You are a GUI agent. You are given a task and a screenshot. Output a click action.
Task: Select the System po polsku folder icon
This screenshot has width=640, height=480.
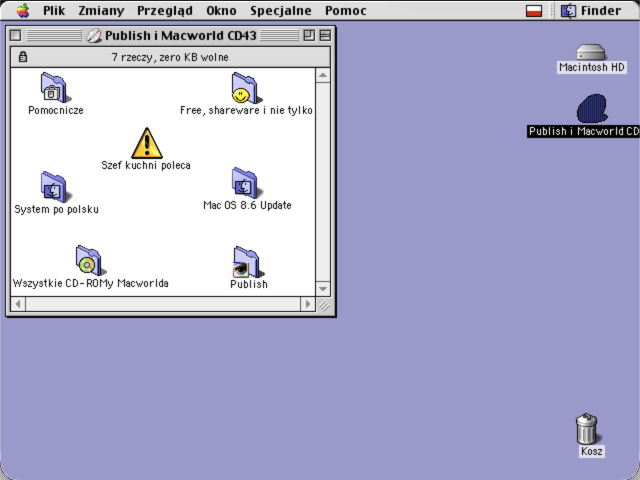click(55, 187)
